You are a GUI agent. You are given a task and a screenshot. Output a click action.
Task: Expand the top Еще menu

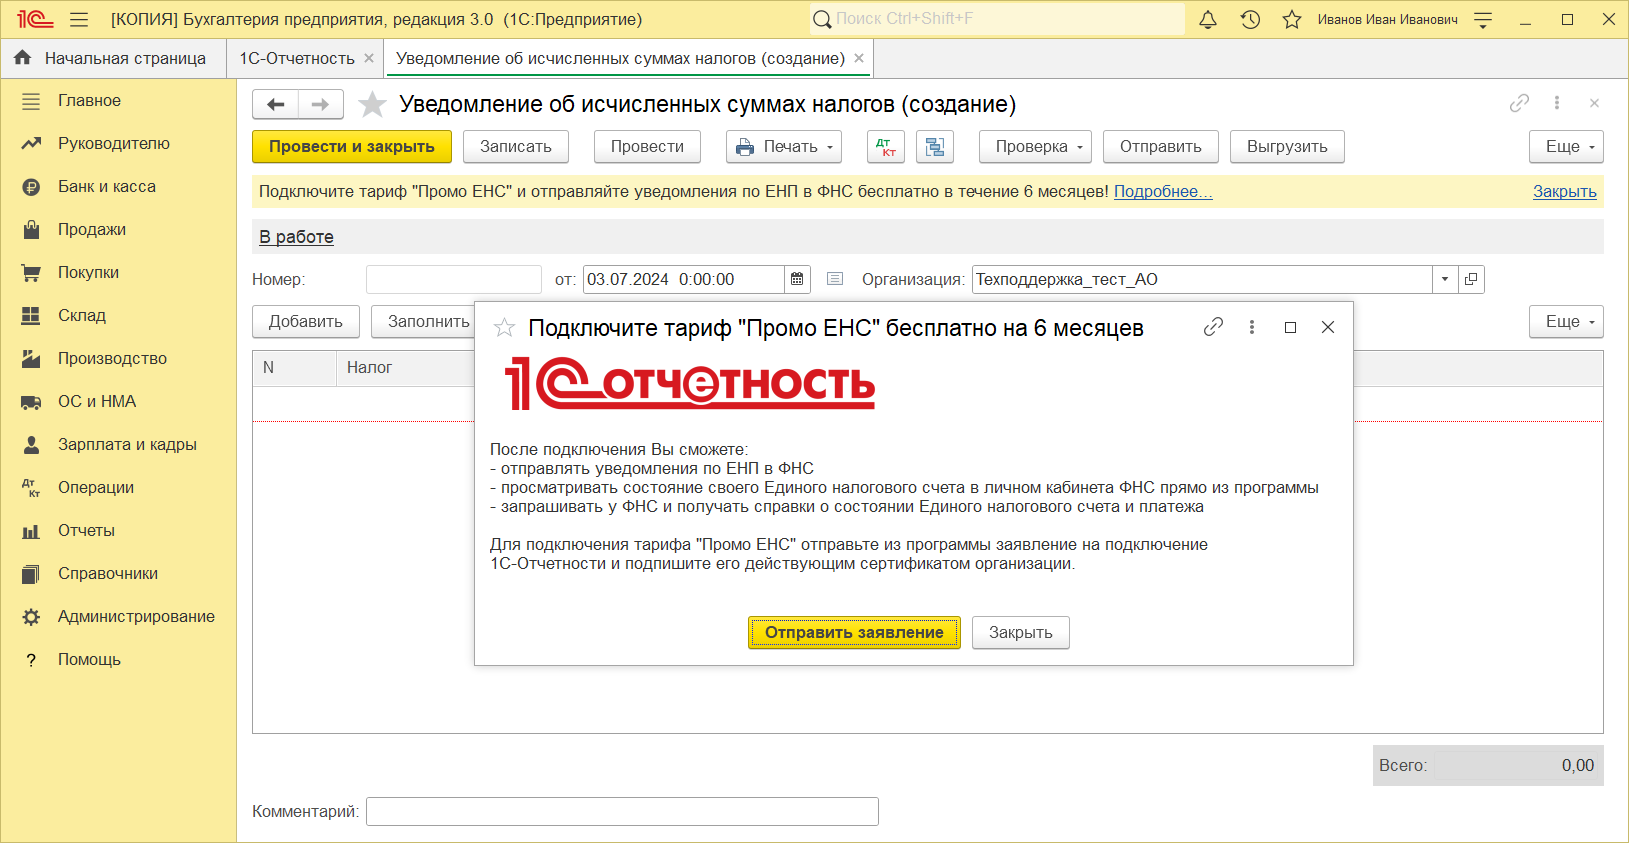tap(1566, 147)
